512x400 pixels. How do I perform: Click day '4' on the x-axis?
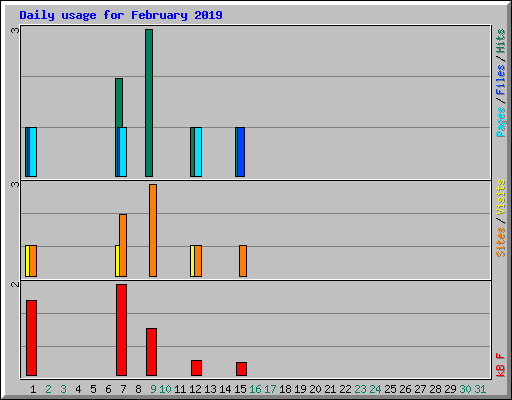pos(78,389)
